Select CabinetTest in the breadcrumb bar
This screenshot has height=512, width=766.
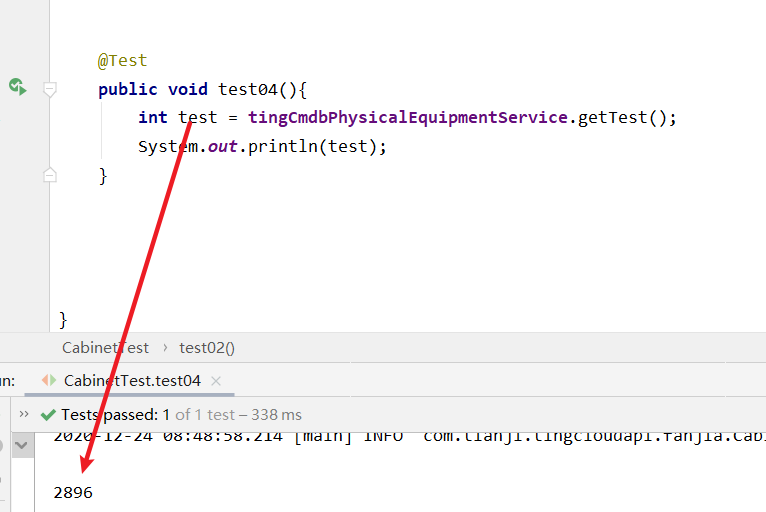[x=105, y=348]
